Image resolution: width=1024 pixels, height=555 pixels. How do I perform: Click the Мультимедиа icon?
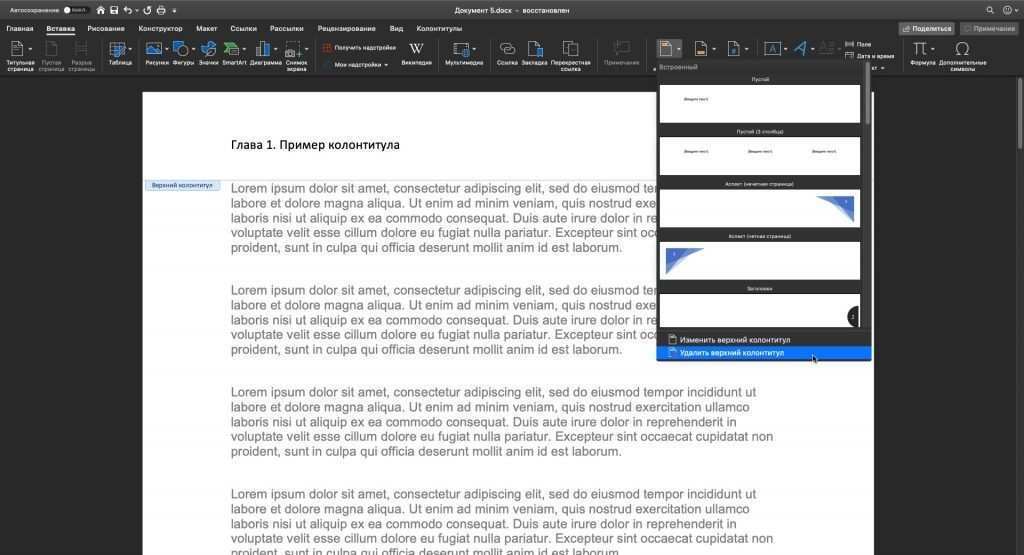click(460, 50)
